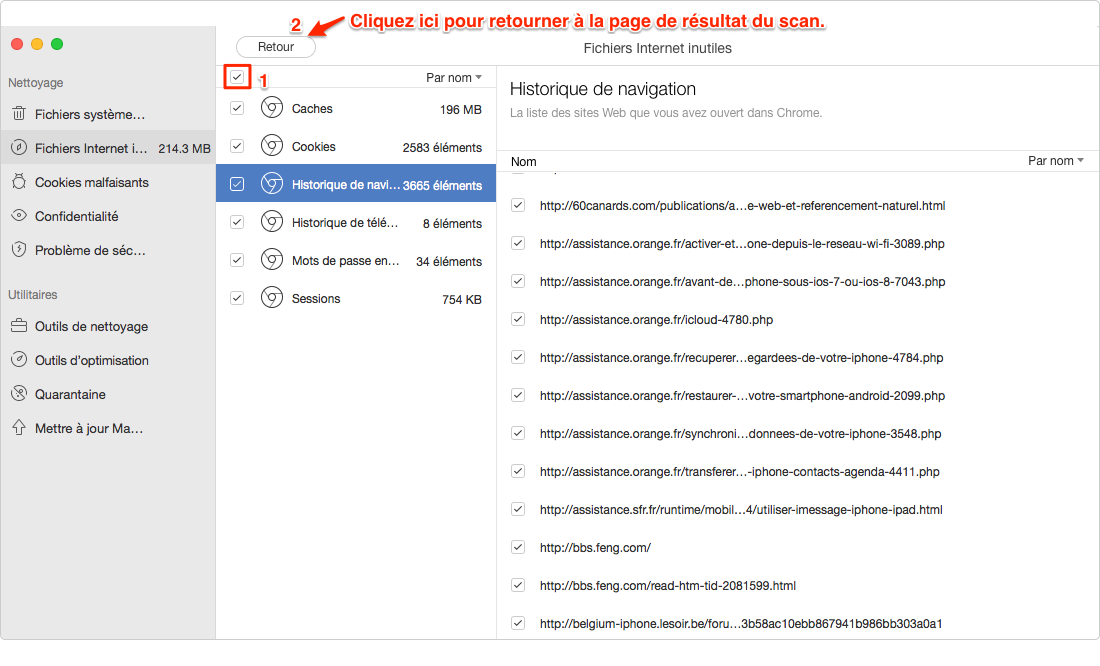Image resolution: width=1100 pixels, height=666 pixels.
Task: Uncheck the Historique de téléchargement checkbox
Action: [x=237, y=222]
